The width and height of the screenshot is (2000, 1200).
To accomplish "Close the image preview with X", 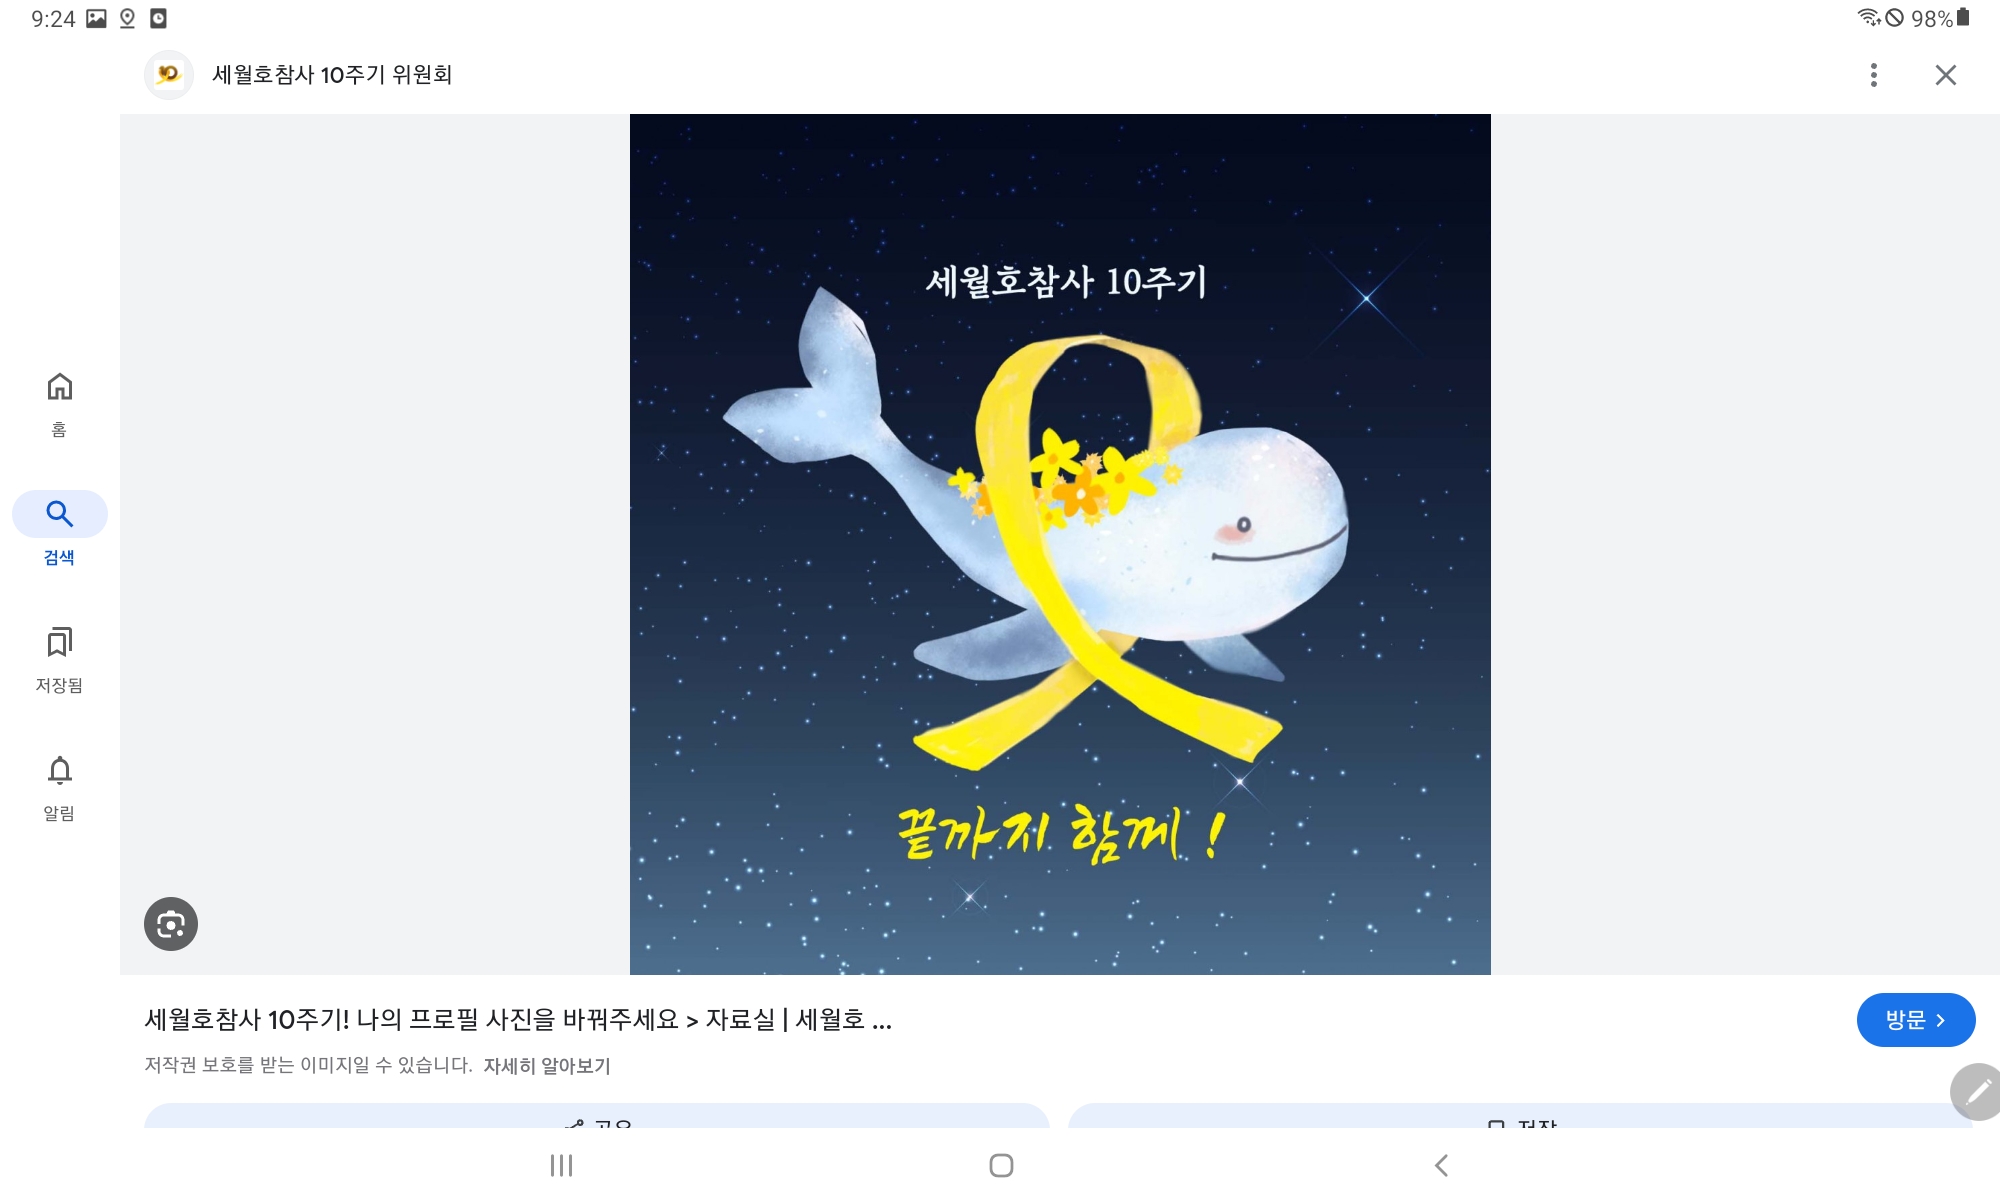I will [x=1946, y=75].
